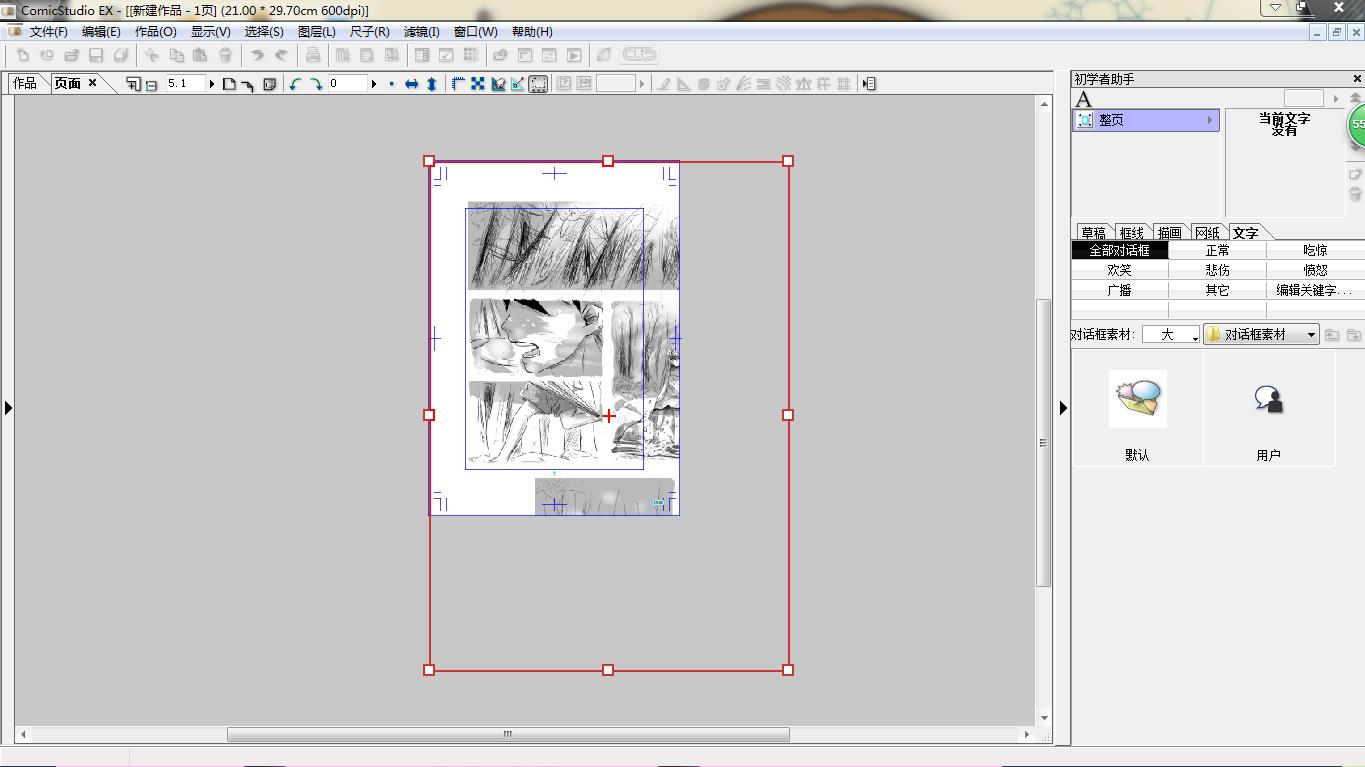The width and height of the screenshot is (1365, 767).
Task: Click the large A text tool icon
Action: [x=1084, y=99]
